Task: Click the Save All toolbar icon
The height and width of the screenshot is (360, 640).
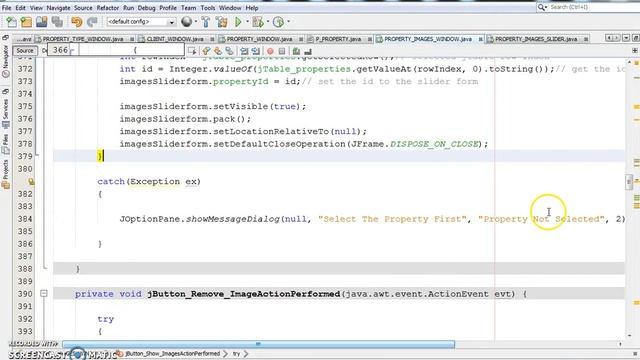Action: click(57, 22)
